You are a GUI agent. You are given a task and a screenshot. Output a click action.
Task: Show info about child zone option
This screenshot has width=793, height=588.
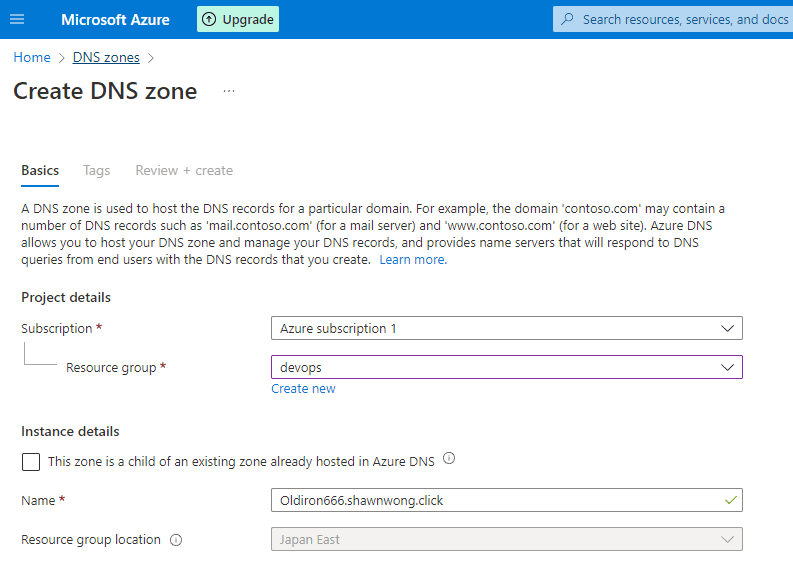(x=449, y=459)
